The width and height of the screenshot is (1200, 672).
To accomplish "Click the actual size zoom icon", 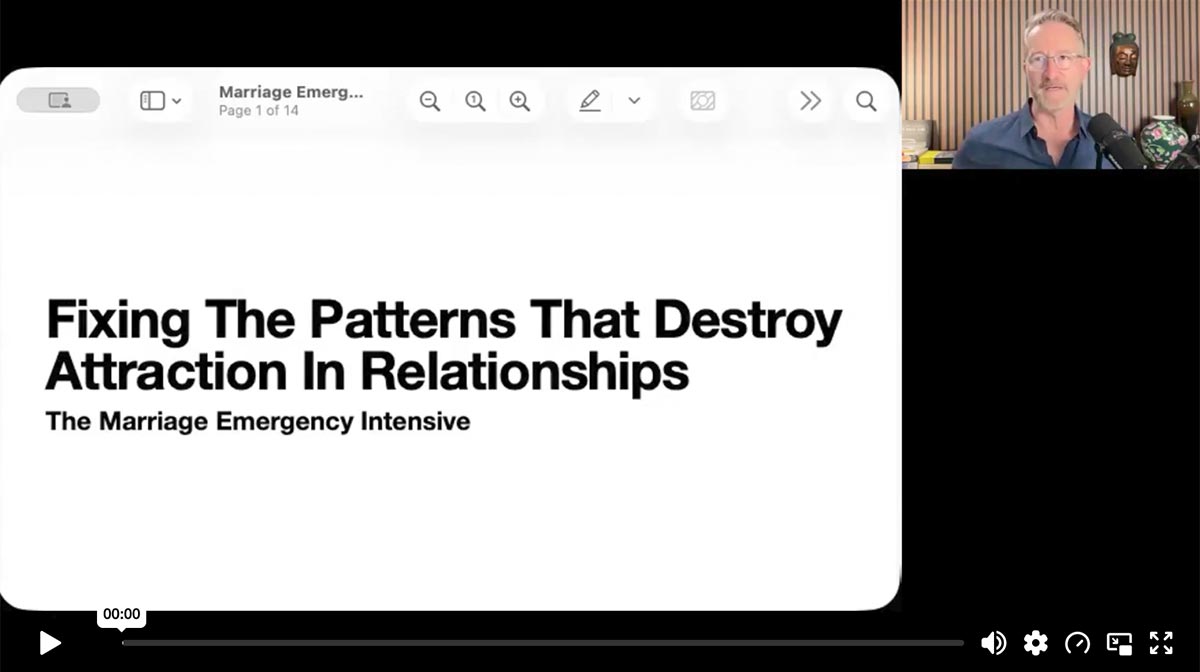I will 475,101.
